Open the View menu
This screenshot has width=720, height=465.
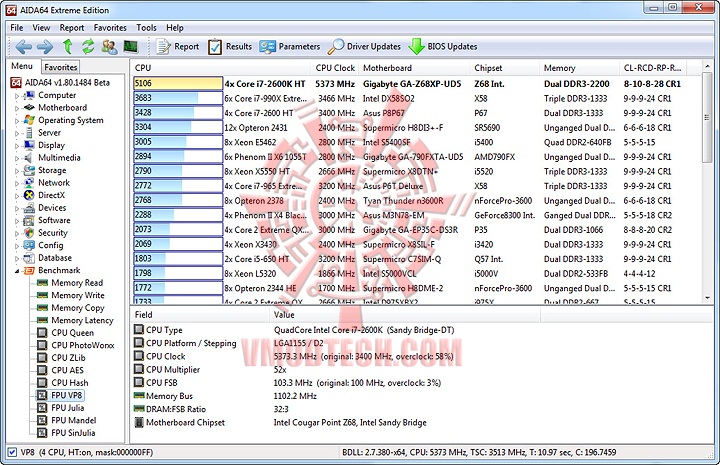coord(41,28)
